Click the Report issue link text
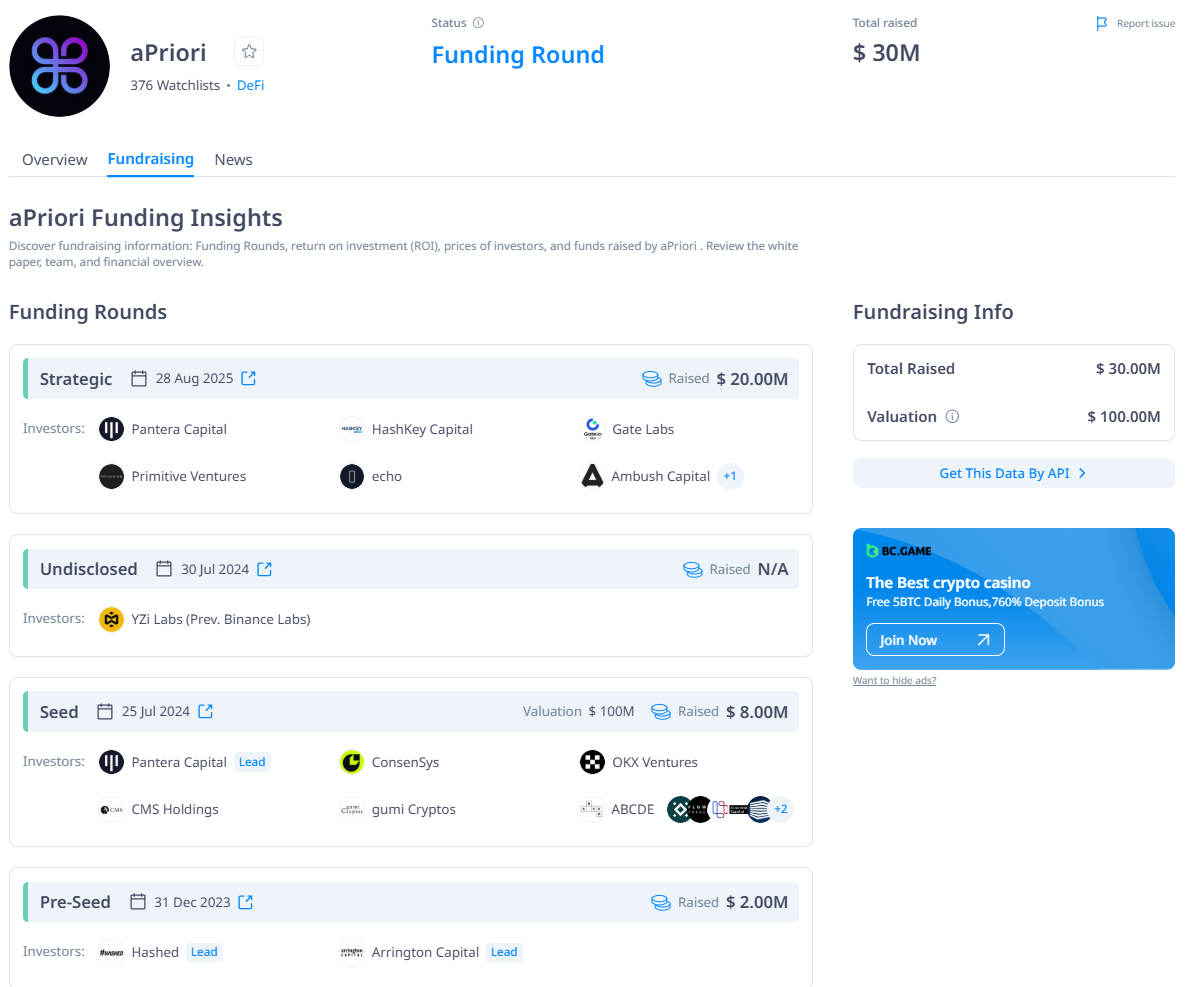The image size is (1199, 987). 1146,24
